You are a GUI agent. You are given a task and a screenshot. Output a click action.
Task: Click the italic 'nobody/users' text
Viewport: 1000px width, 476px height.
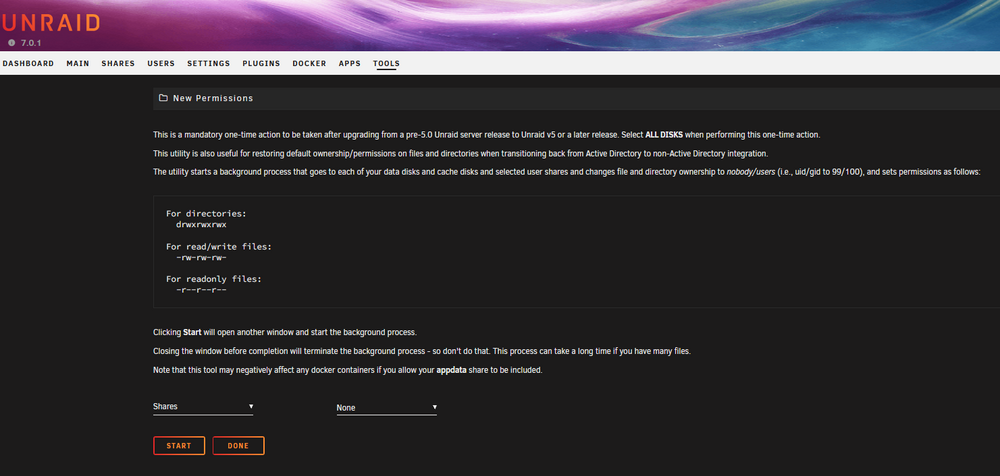pyautogui.click(x=749, y=172)
